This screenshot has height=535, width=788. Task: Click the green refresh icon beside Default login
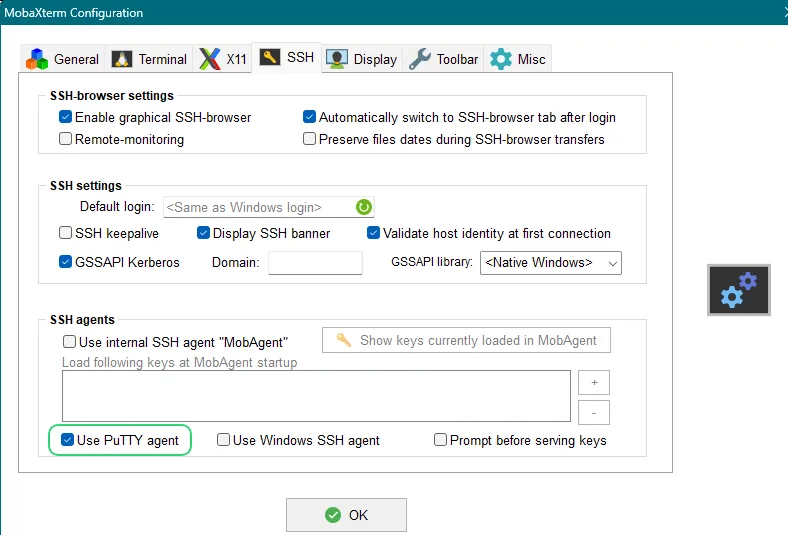pyautogui.click(x=364, y=207)
